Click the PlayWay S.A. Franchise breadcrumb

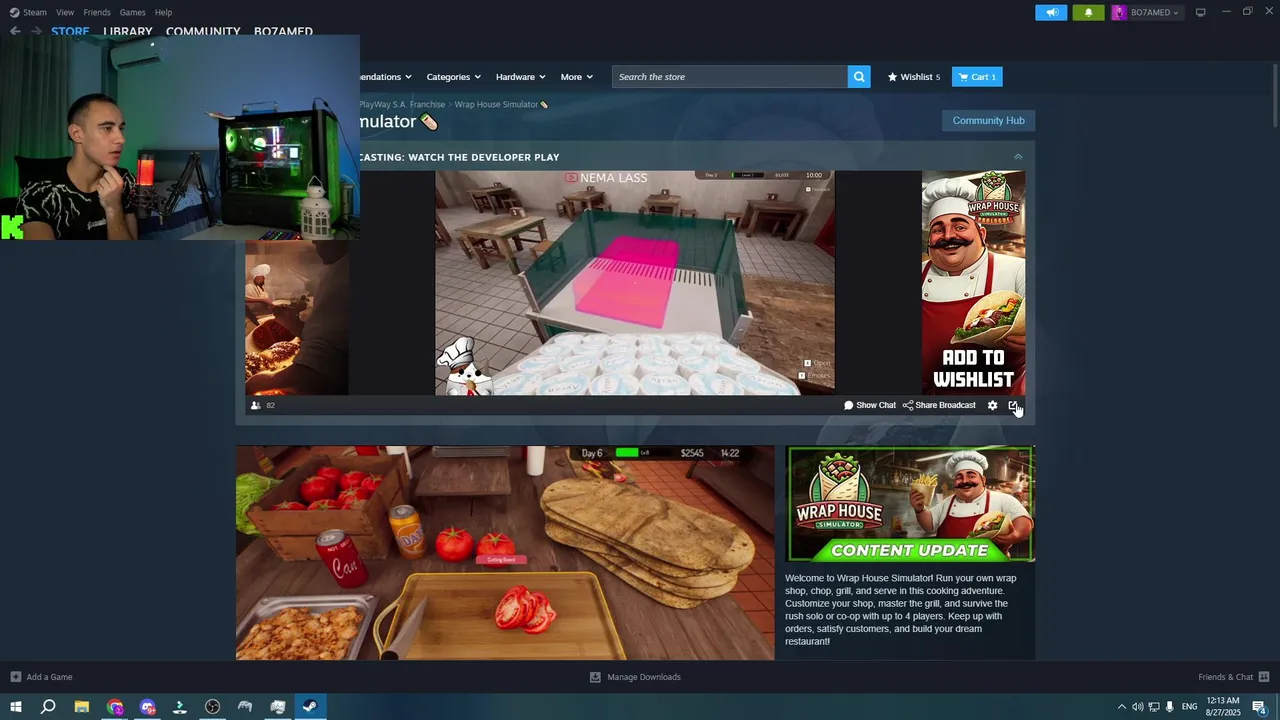coord(402,104)
